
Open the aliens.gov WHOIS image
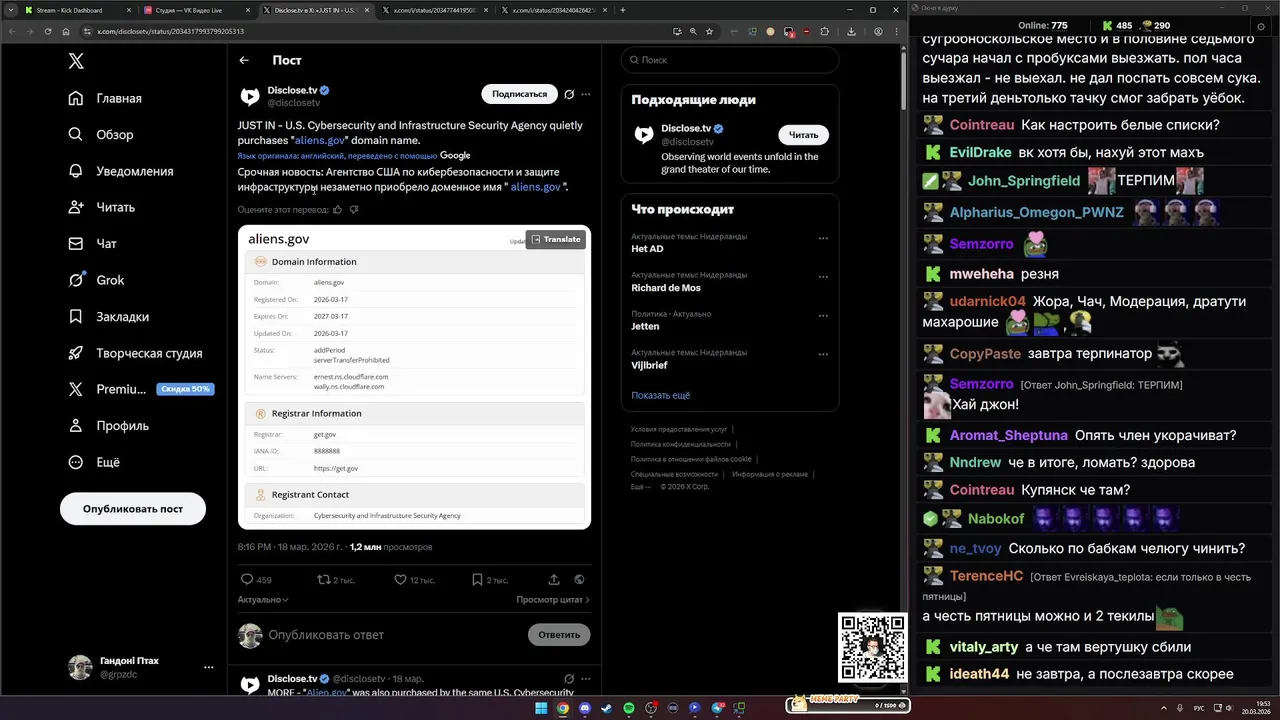[x=414, y=377]
